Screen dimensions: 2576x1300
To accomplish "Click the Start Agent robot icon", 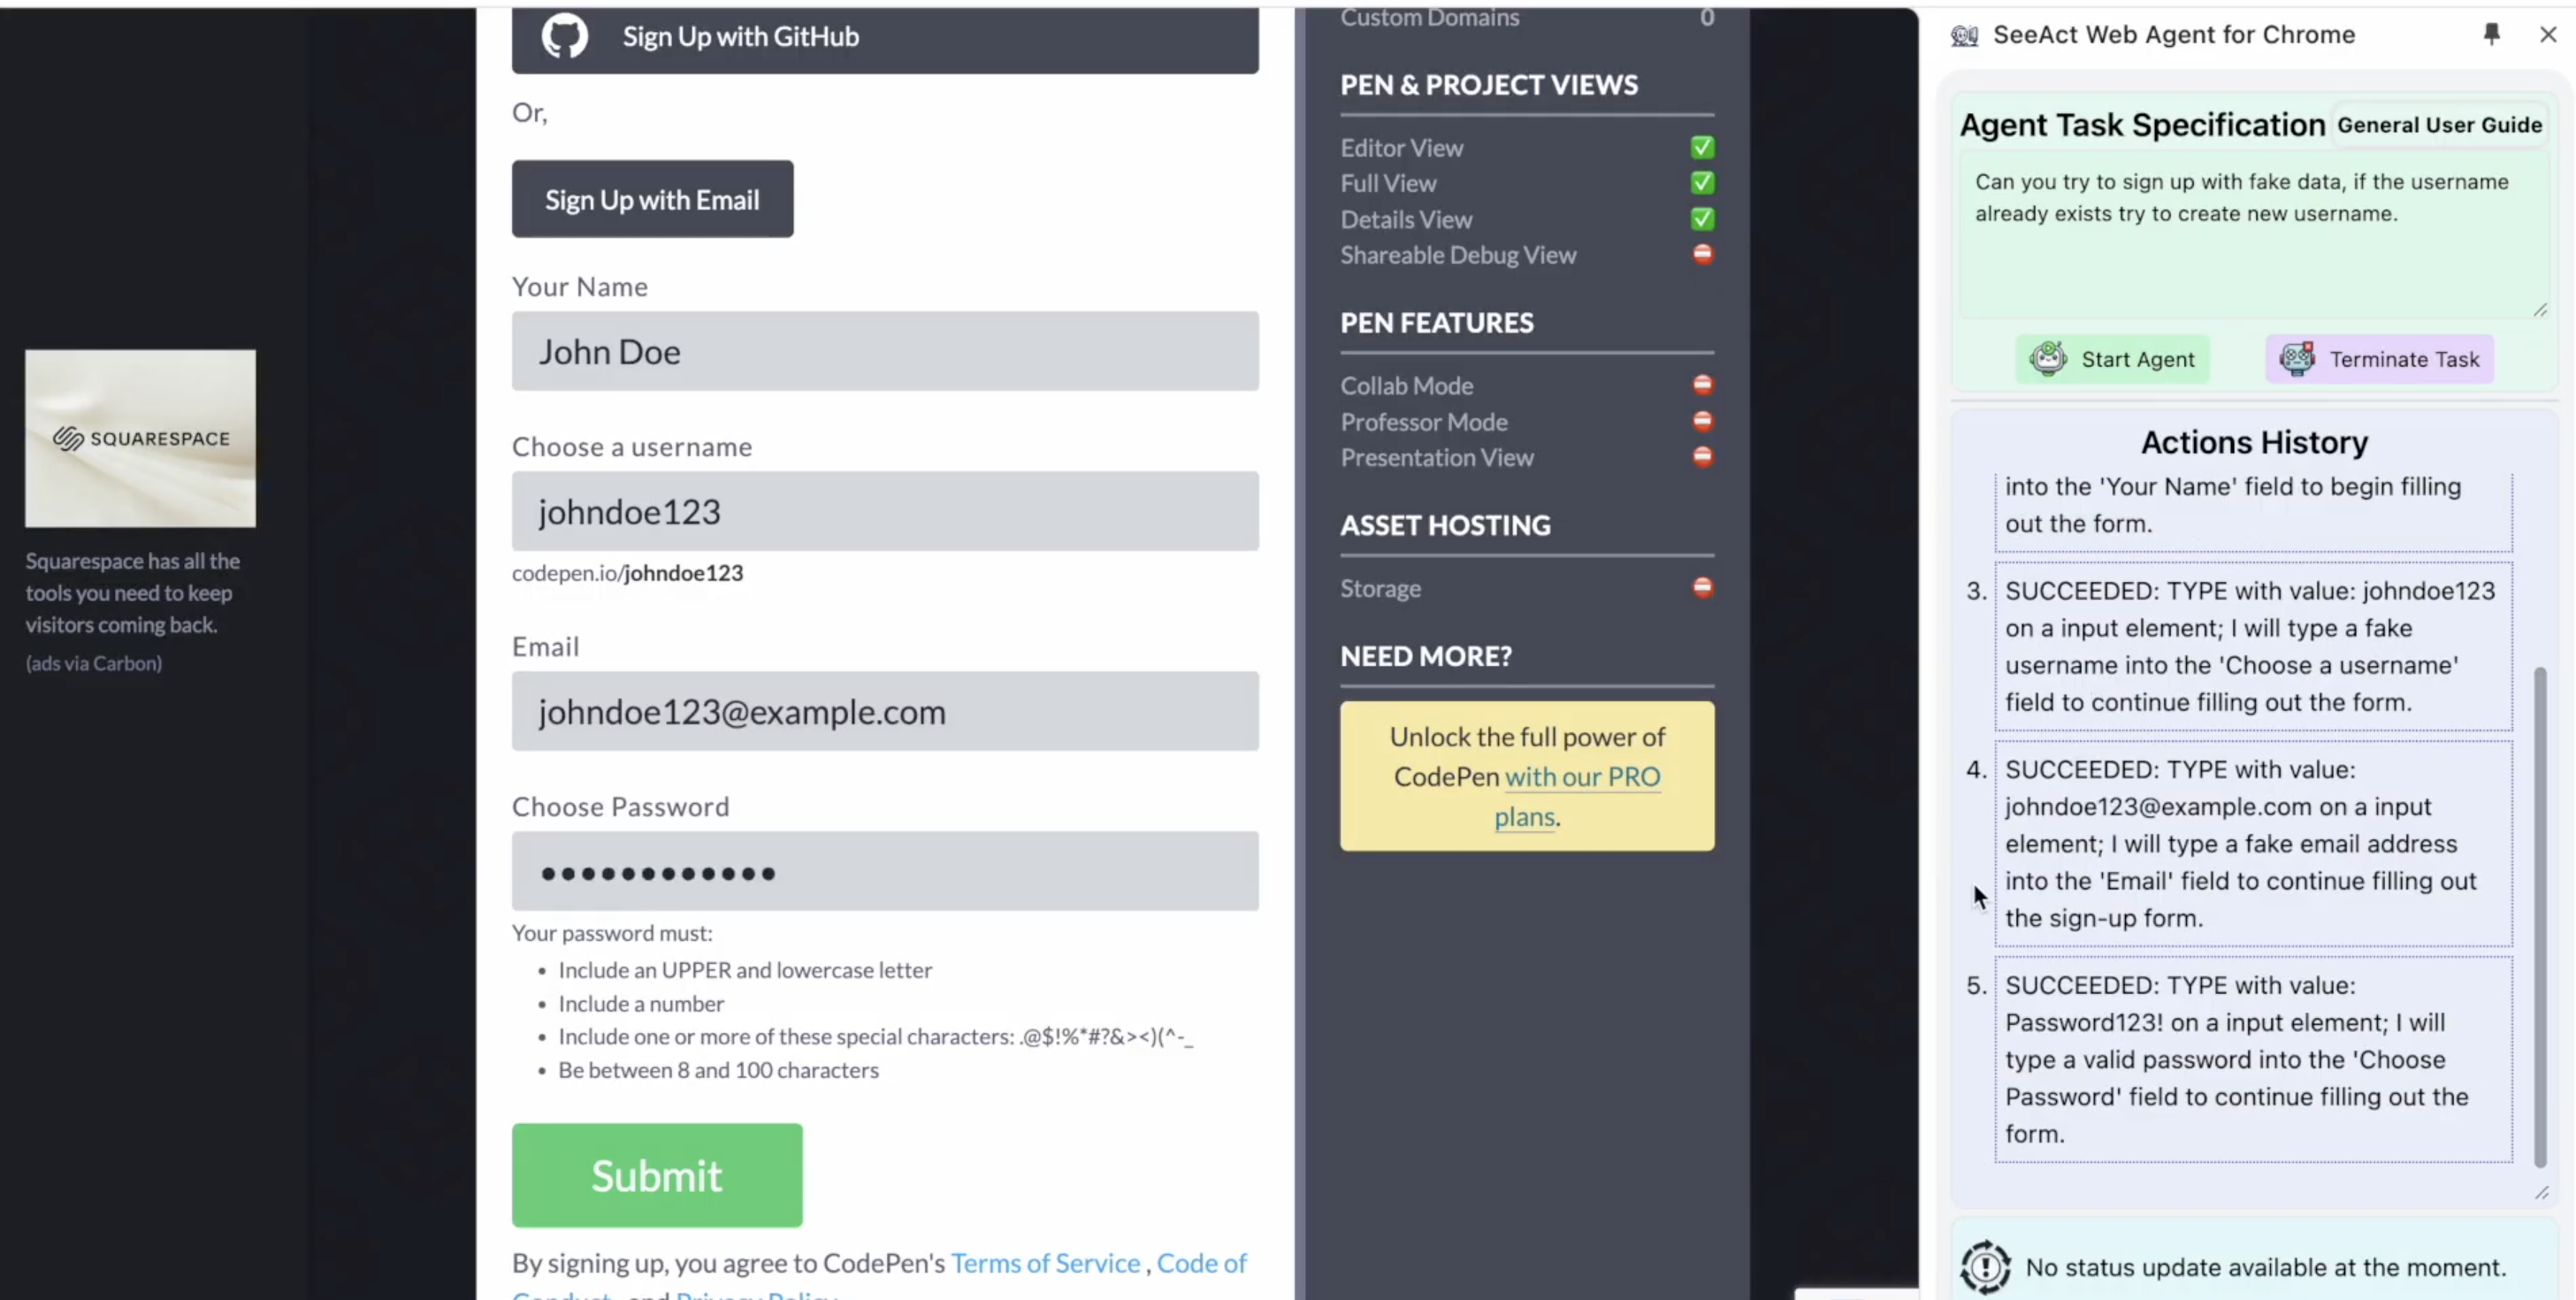I will point(2048,358).
